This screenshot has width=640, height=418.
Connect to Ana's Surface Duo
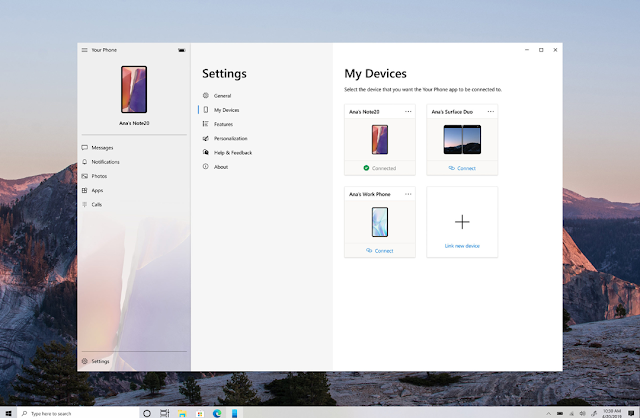coord(462,168)
